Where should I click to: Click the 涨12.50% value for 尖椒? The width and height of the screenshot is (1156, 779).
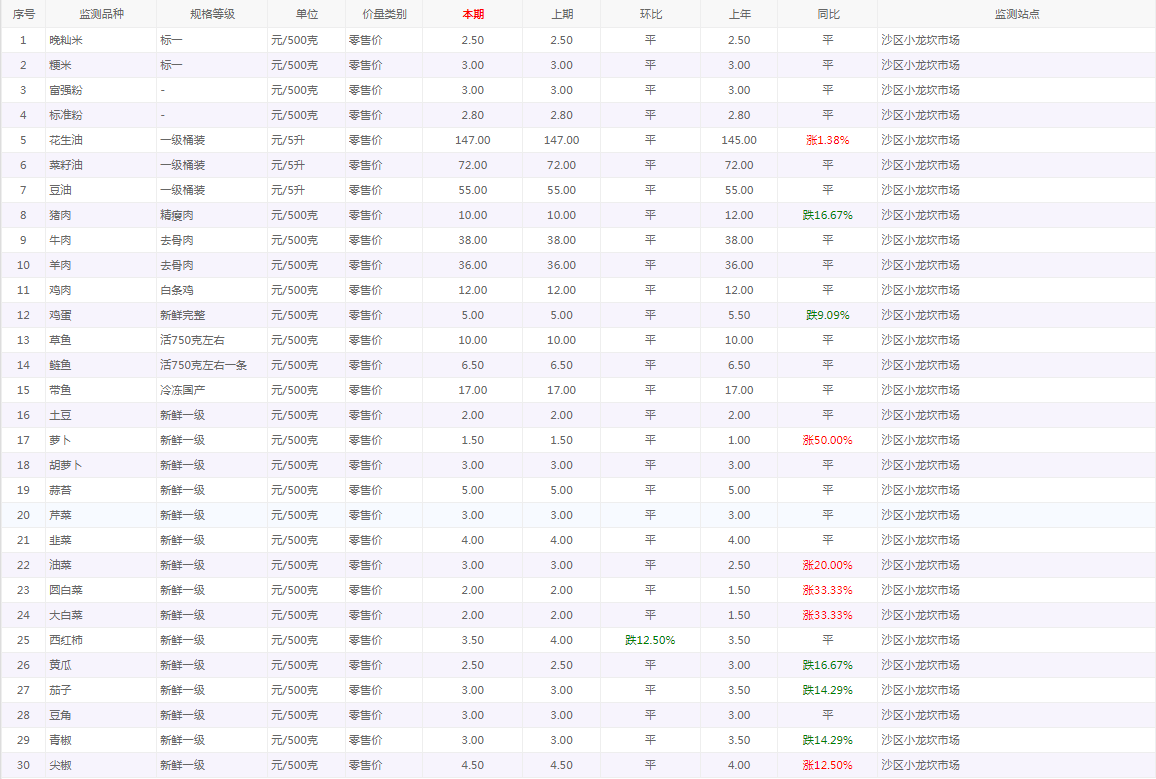click(828, 766)
